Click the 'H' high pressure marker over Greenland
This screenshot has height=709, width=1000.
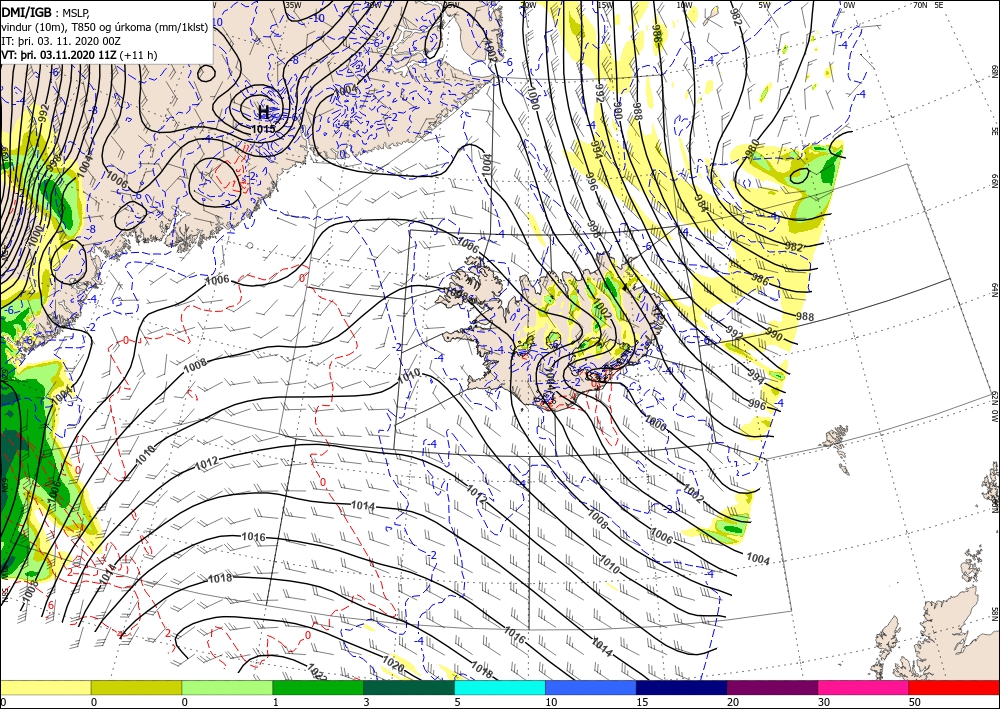pyautogui.click(x=263, y=113)
